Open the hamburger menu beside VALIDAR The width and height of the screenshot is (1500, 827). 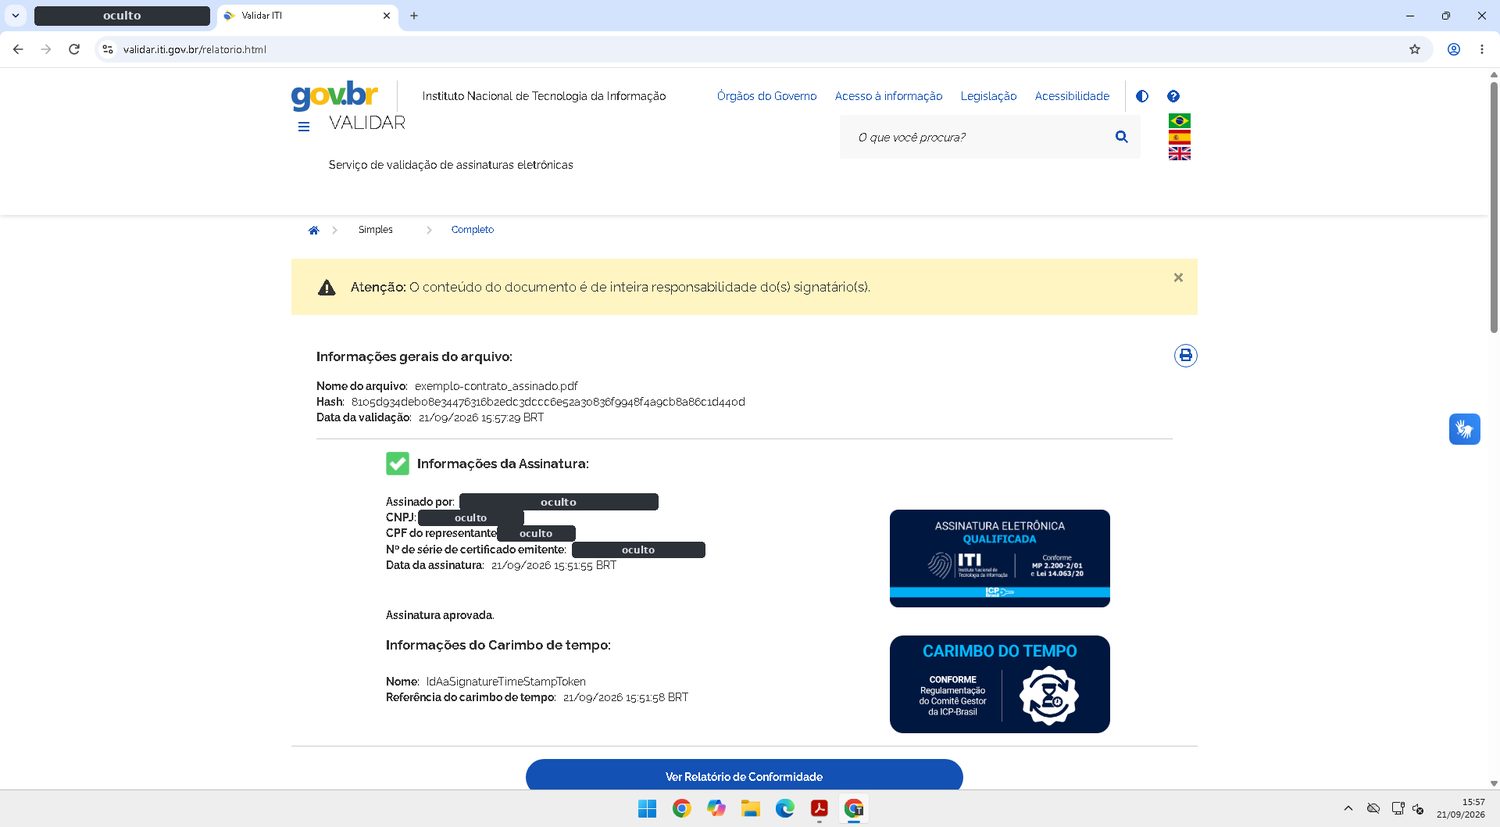click(304, 127)
